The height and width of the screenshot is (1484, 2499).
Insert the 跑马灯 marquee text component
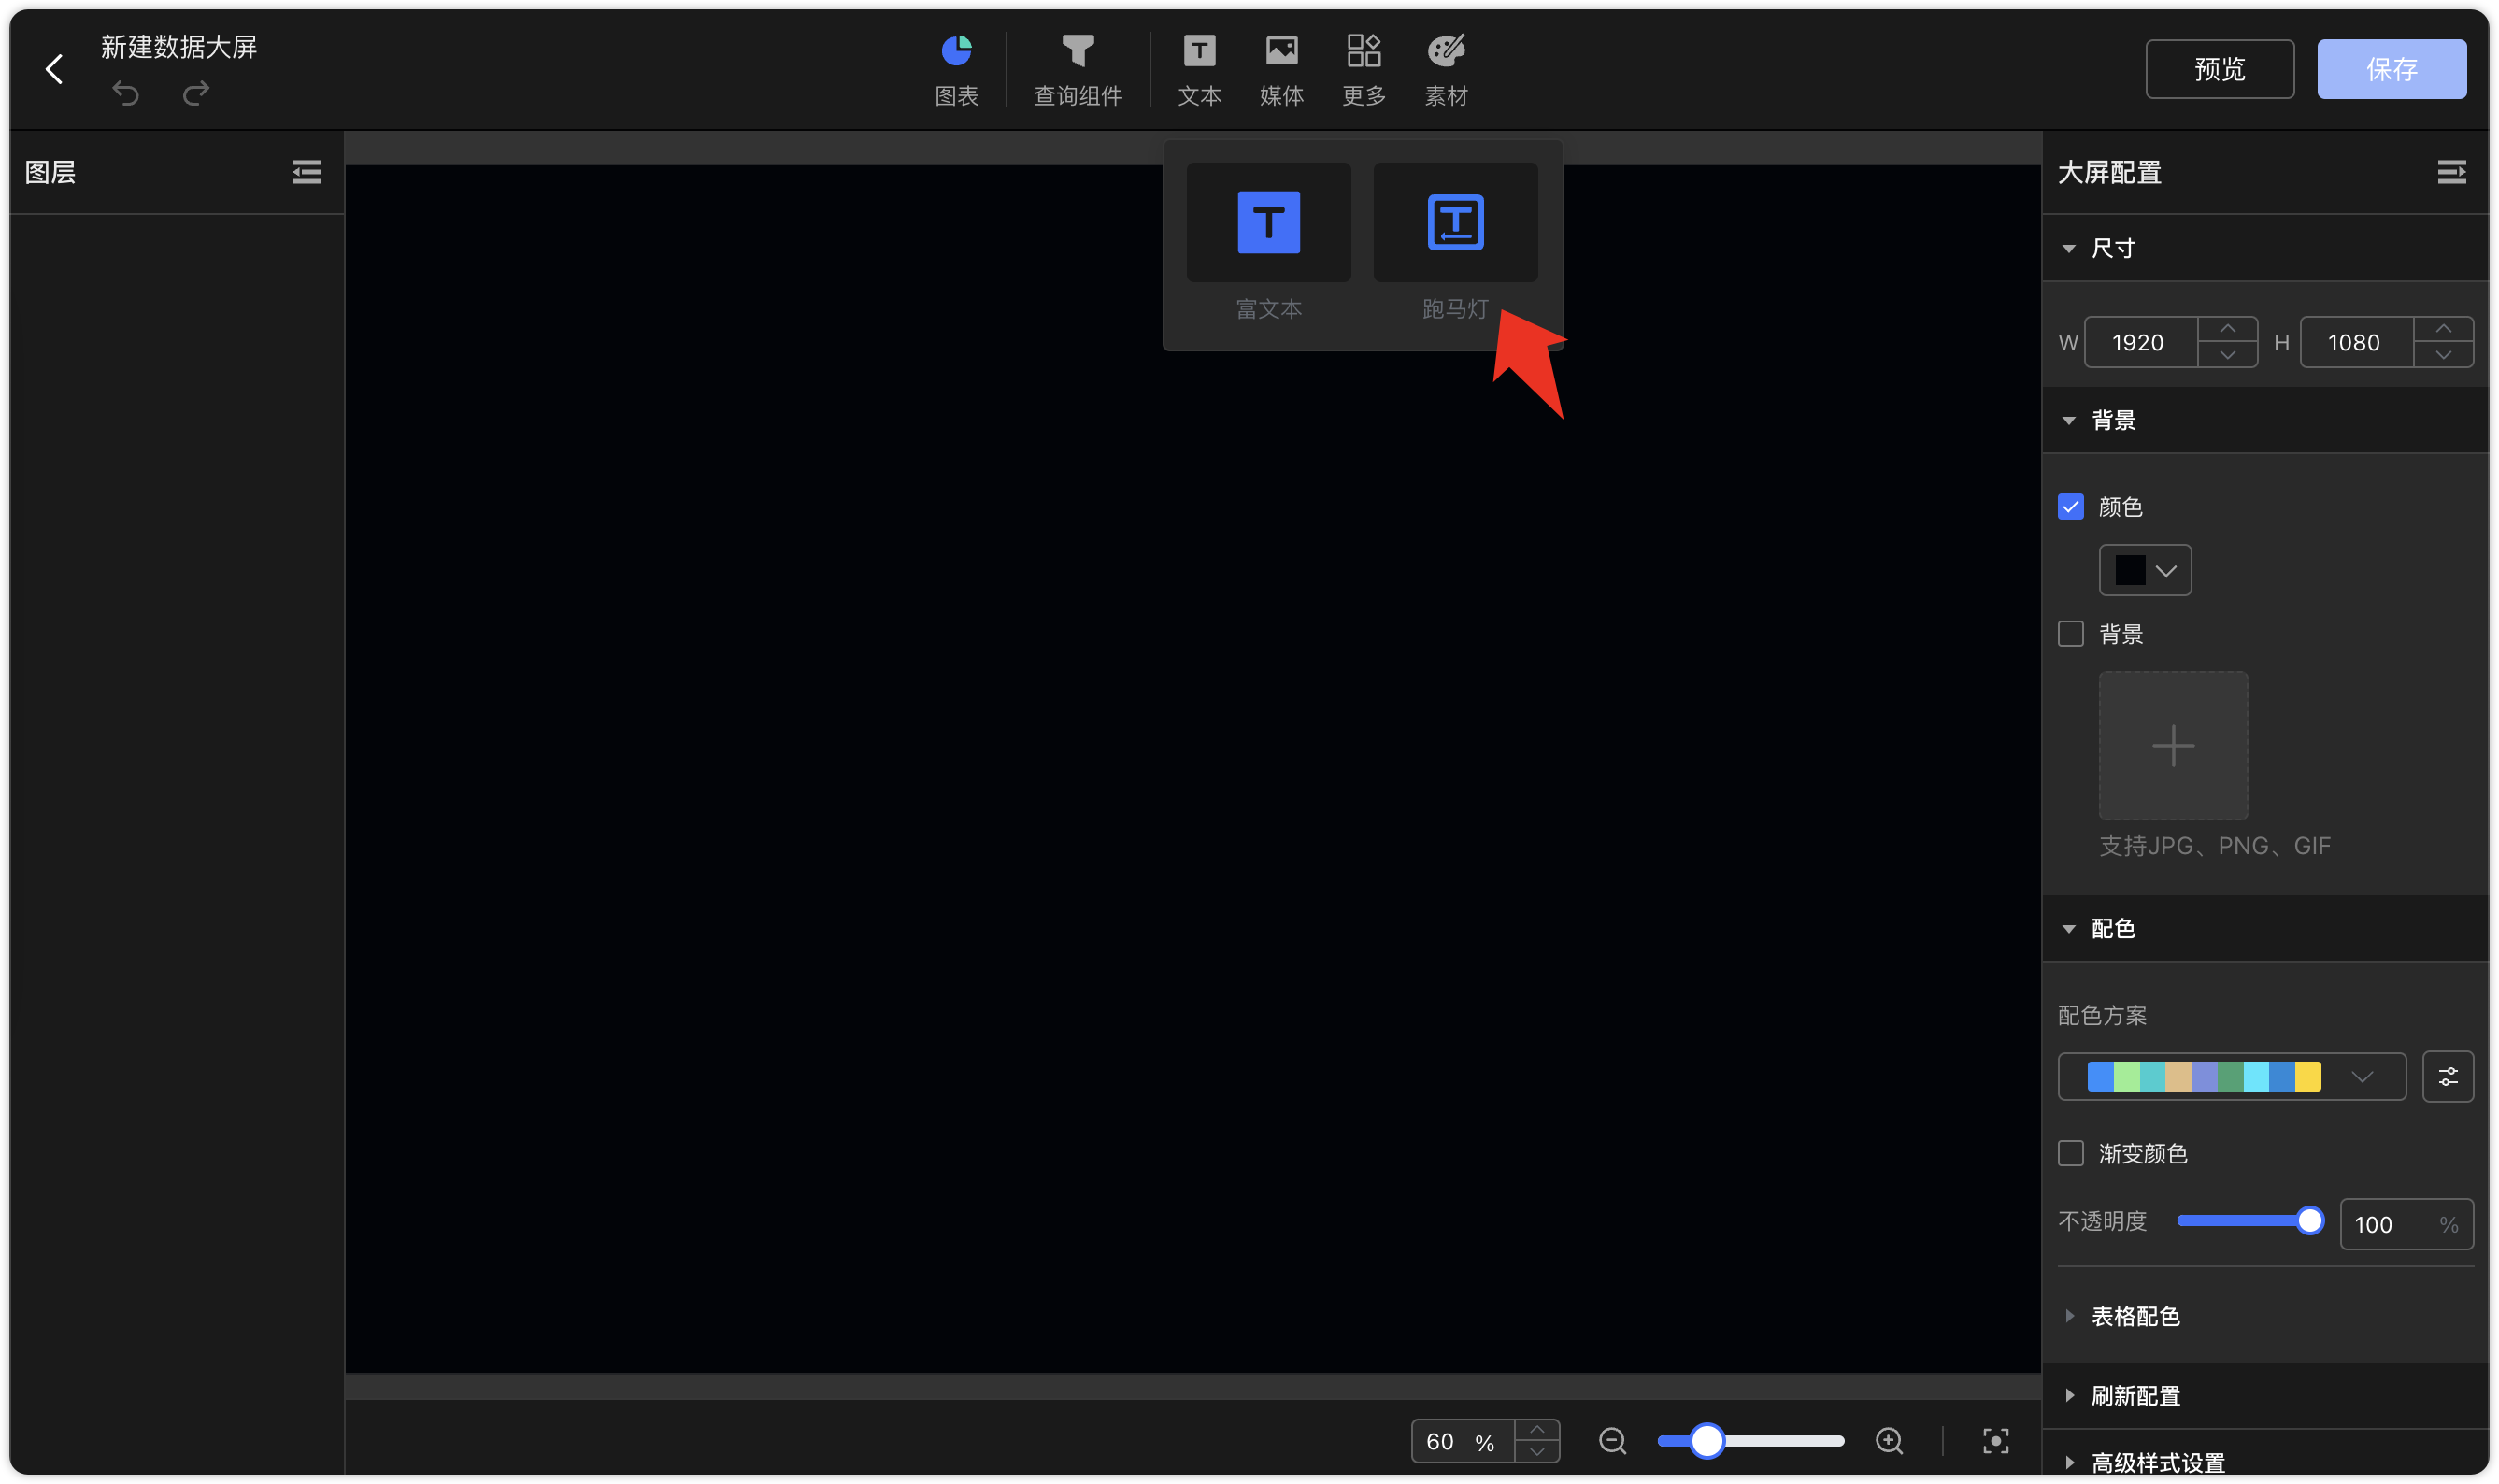click(x=1455, y=222)
